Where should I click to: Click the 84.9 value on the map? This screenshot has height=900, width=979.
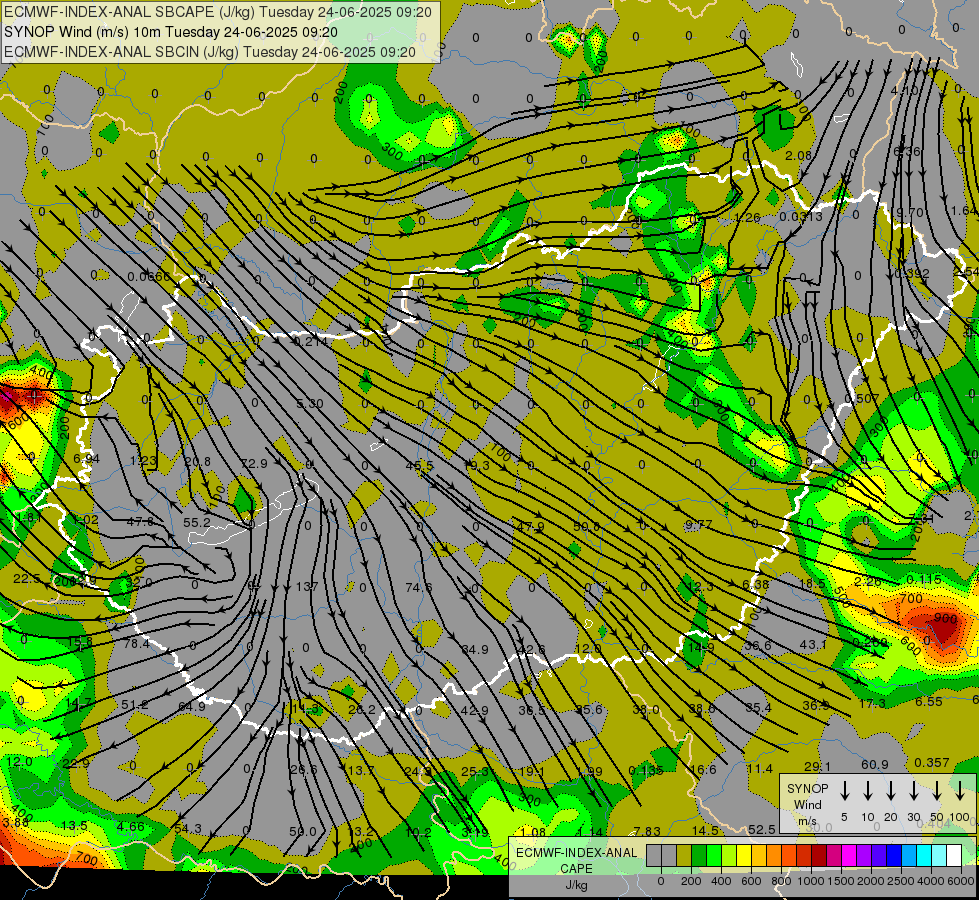coord(475,650)
